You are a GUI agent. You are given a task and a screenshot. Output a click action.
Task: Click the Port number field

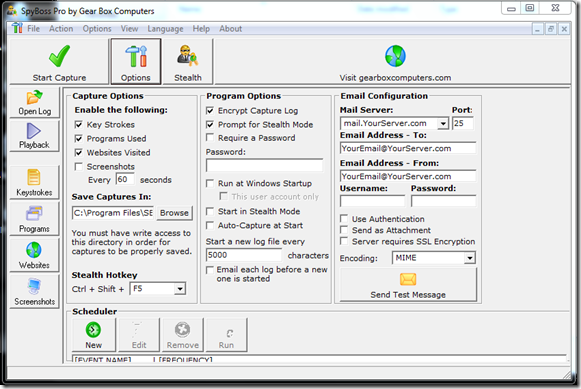click(x=463, y=123)
